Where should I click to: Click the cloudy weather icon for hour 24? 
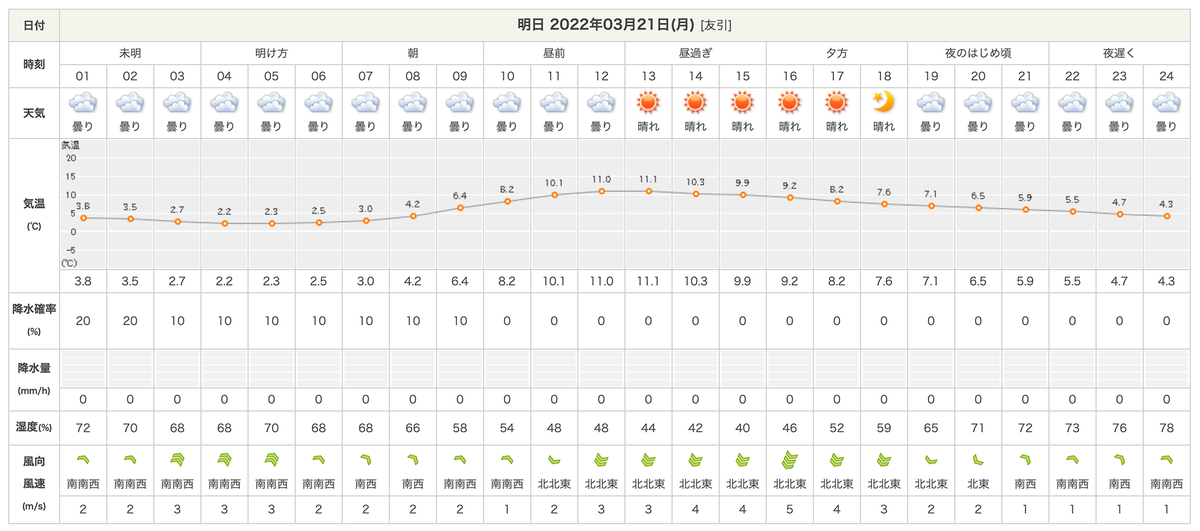point(1166,102)
